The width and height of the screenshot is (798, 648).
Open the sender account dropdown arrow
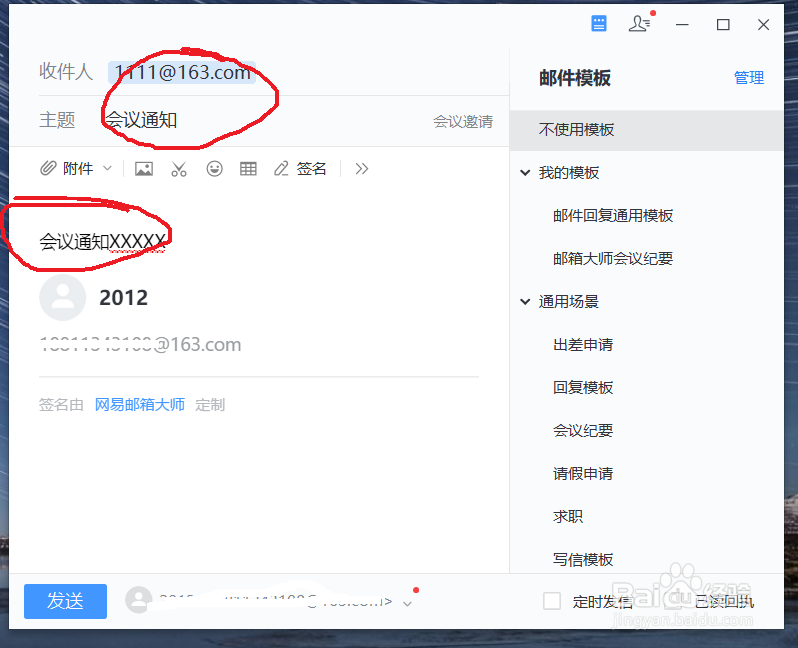coord(407,604)
